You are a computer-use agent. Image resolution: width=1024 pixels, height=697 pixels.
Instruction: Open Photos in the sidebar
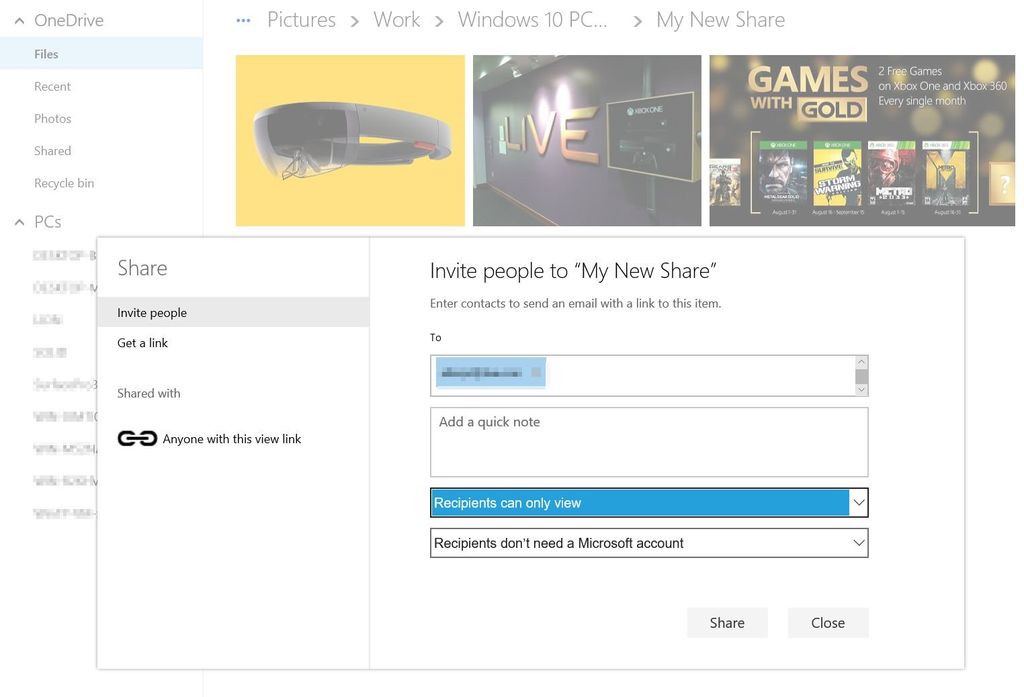click(x=52, y=118)
